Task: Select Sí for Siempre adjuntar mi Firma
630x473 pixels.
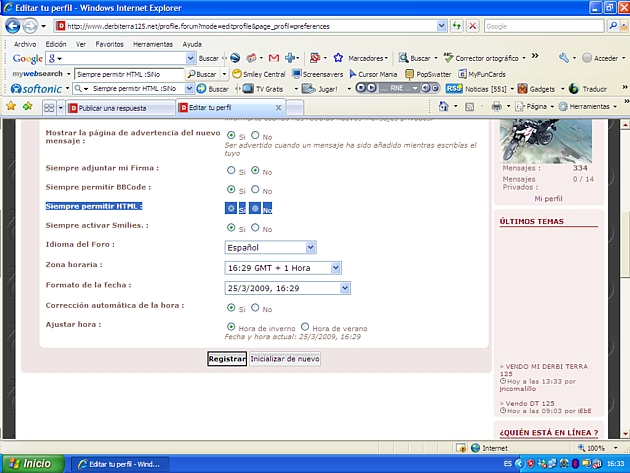Action: pyautogui.click(x=231, y=170)
